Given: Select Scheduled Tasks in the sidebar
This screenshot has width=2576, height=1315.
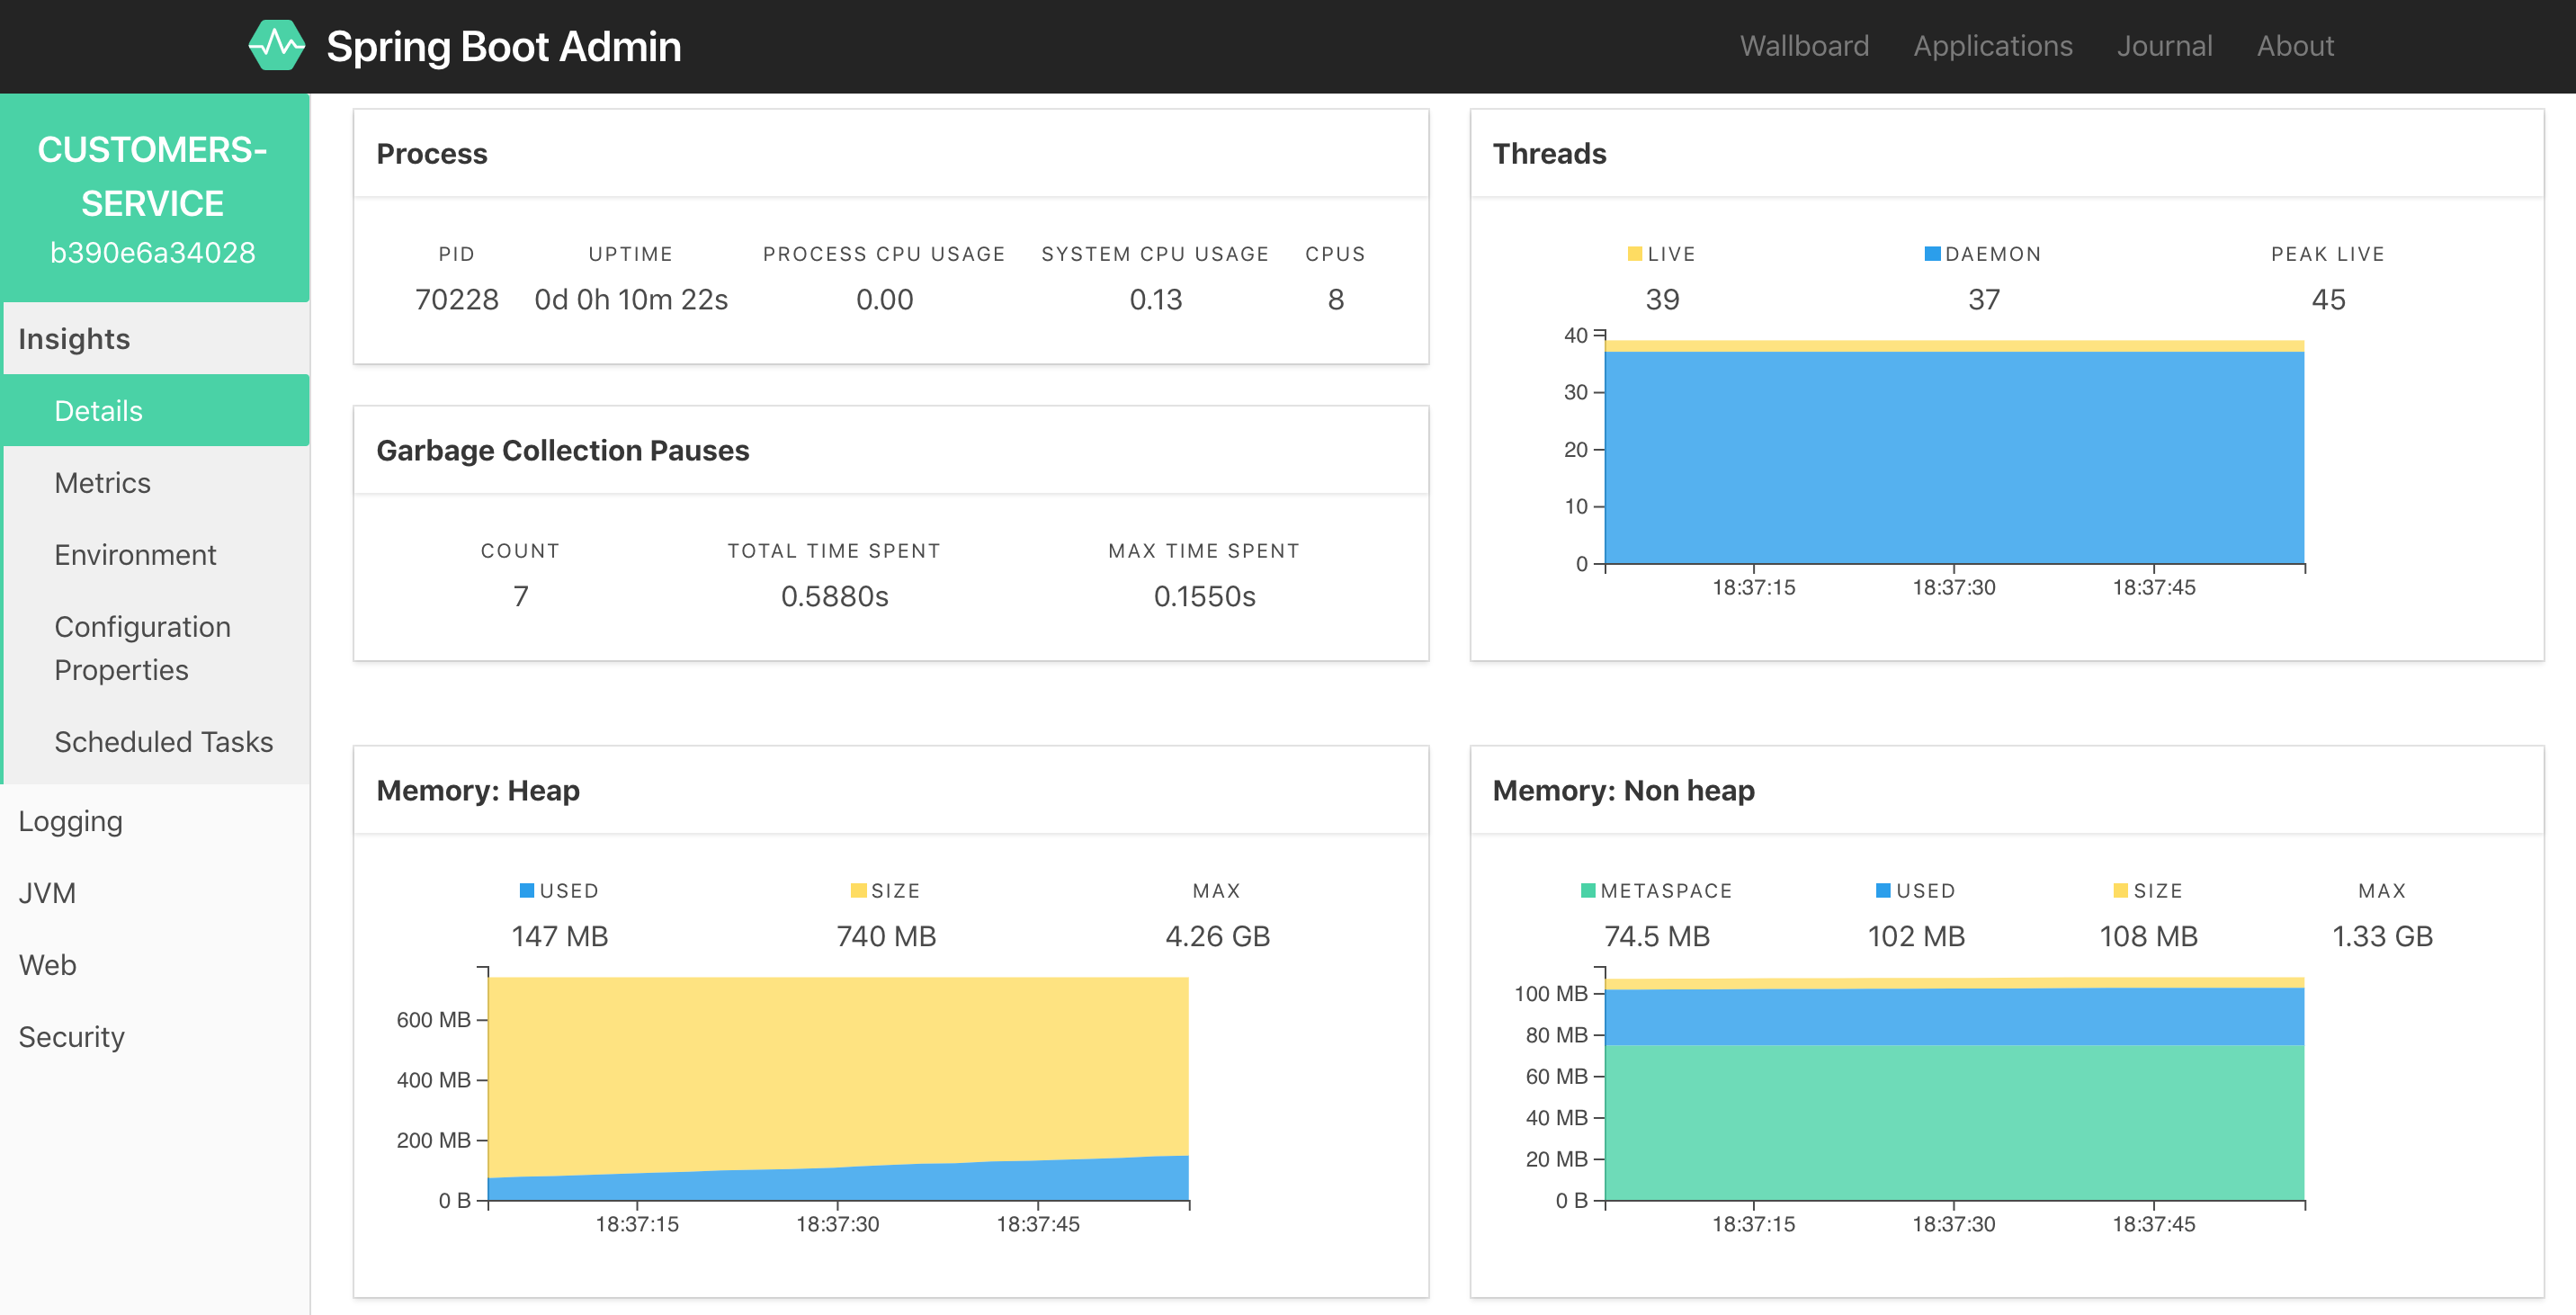Looking at the screenshot, I should click(x=163, y=742).
